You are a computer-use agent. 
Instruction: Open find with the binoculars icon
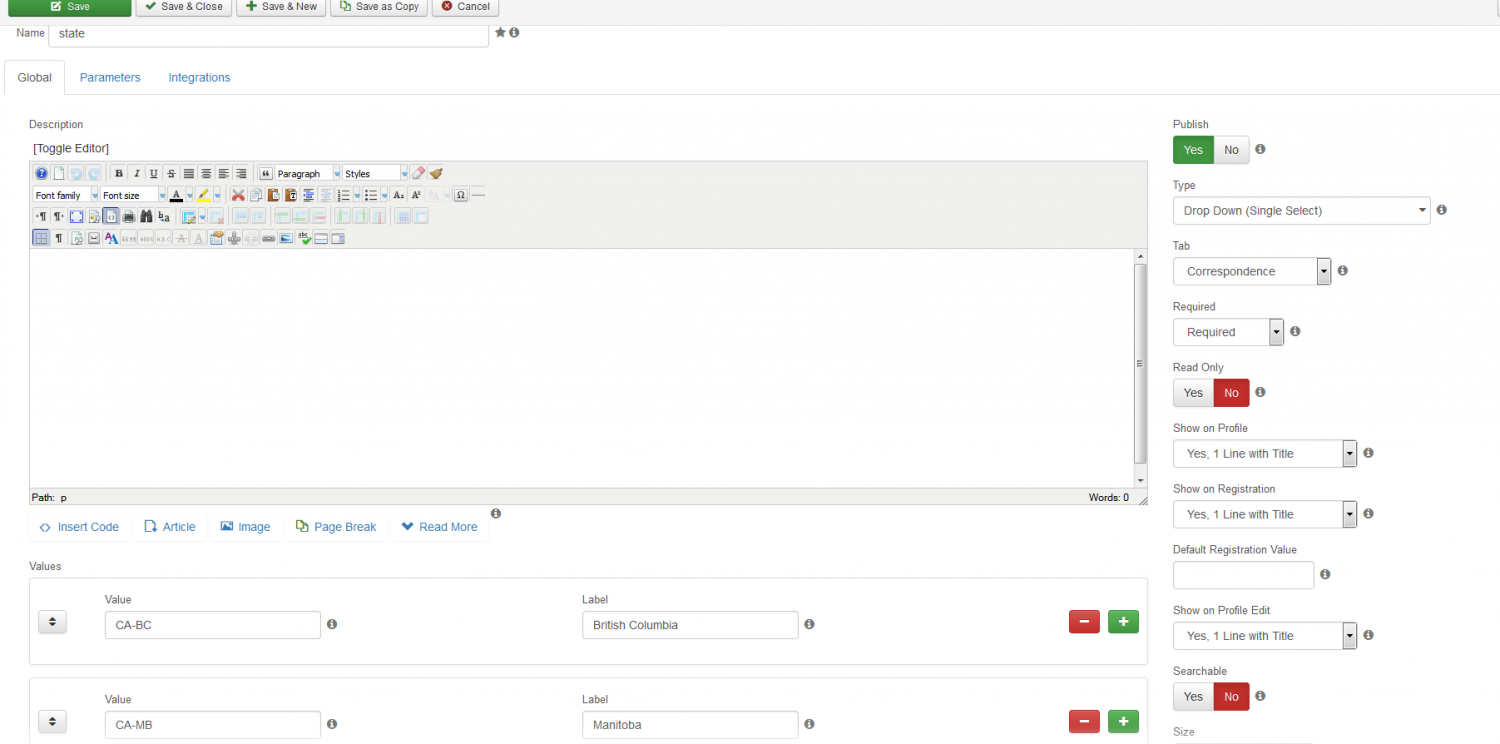point(147,216)
